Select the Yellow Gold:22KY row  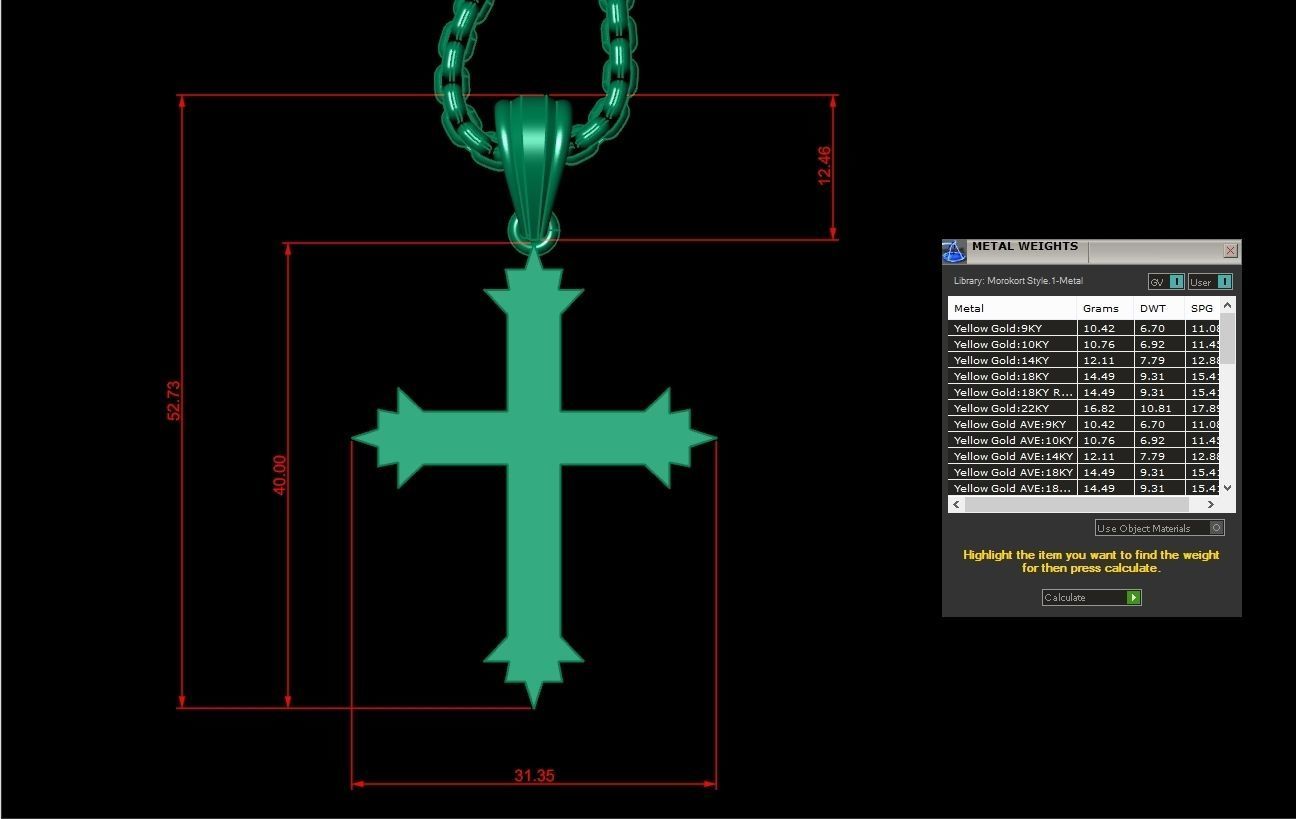[1084, 408]
